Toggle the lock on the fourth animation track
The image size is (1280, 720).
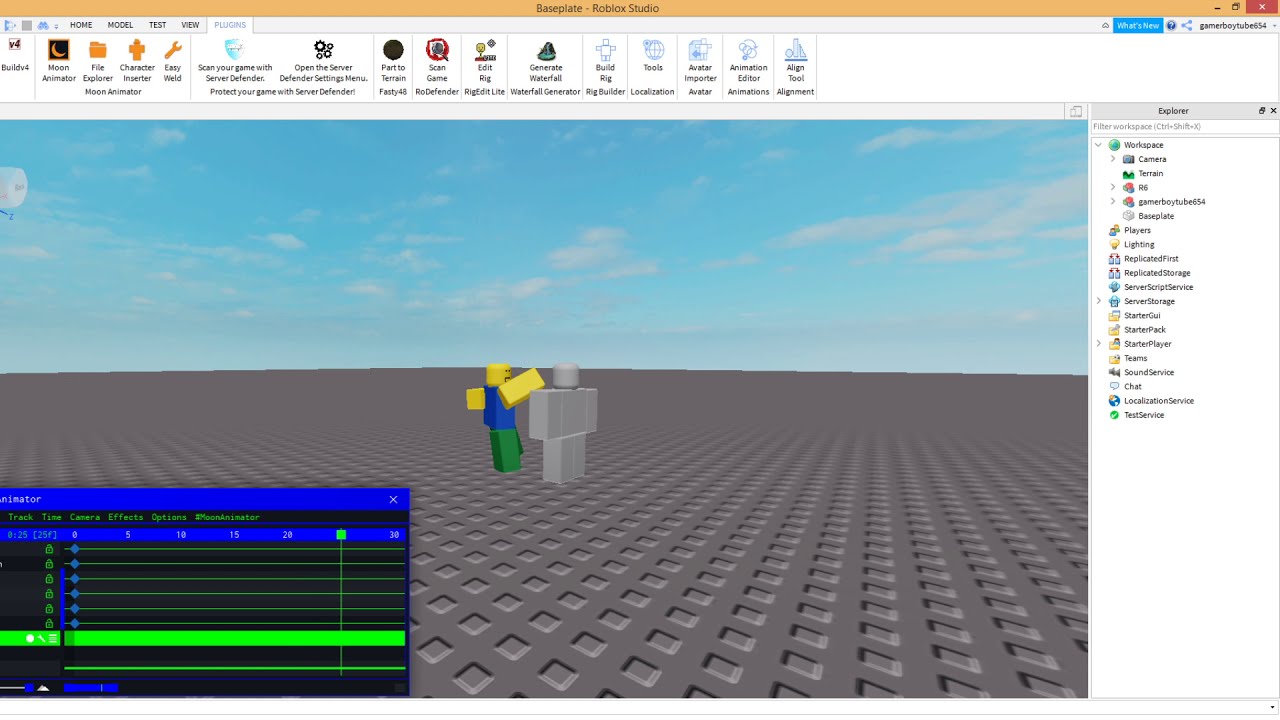49,594
